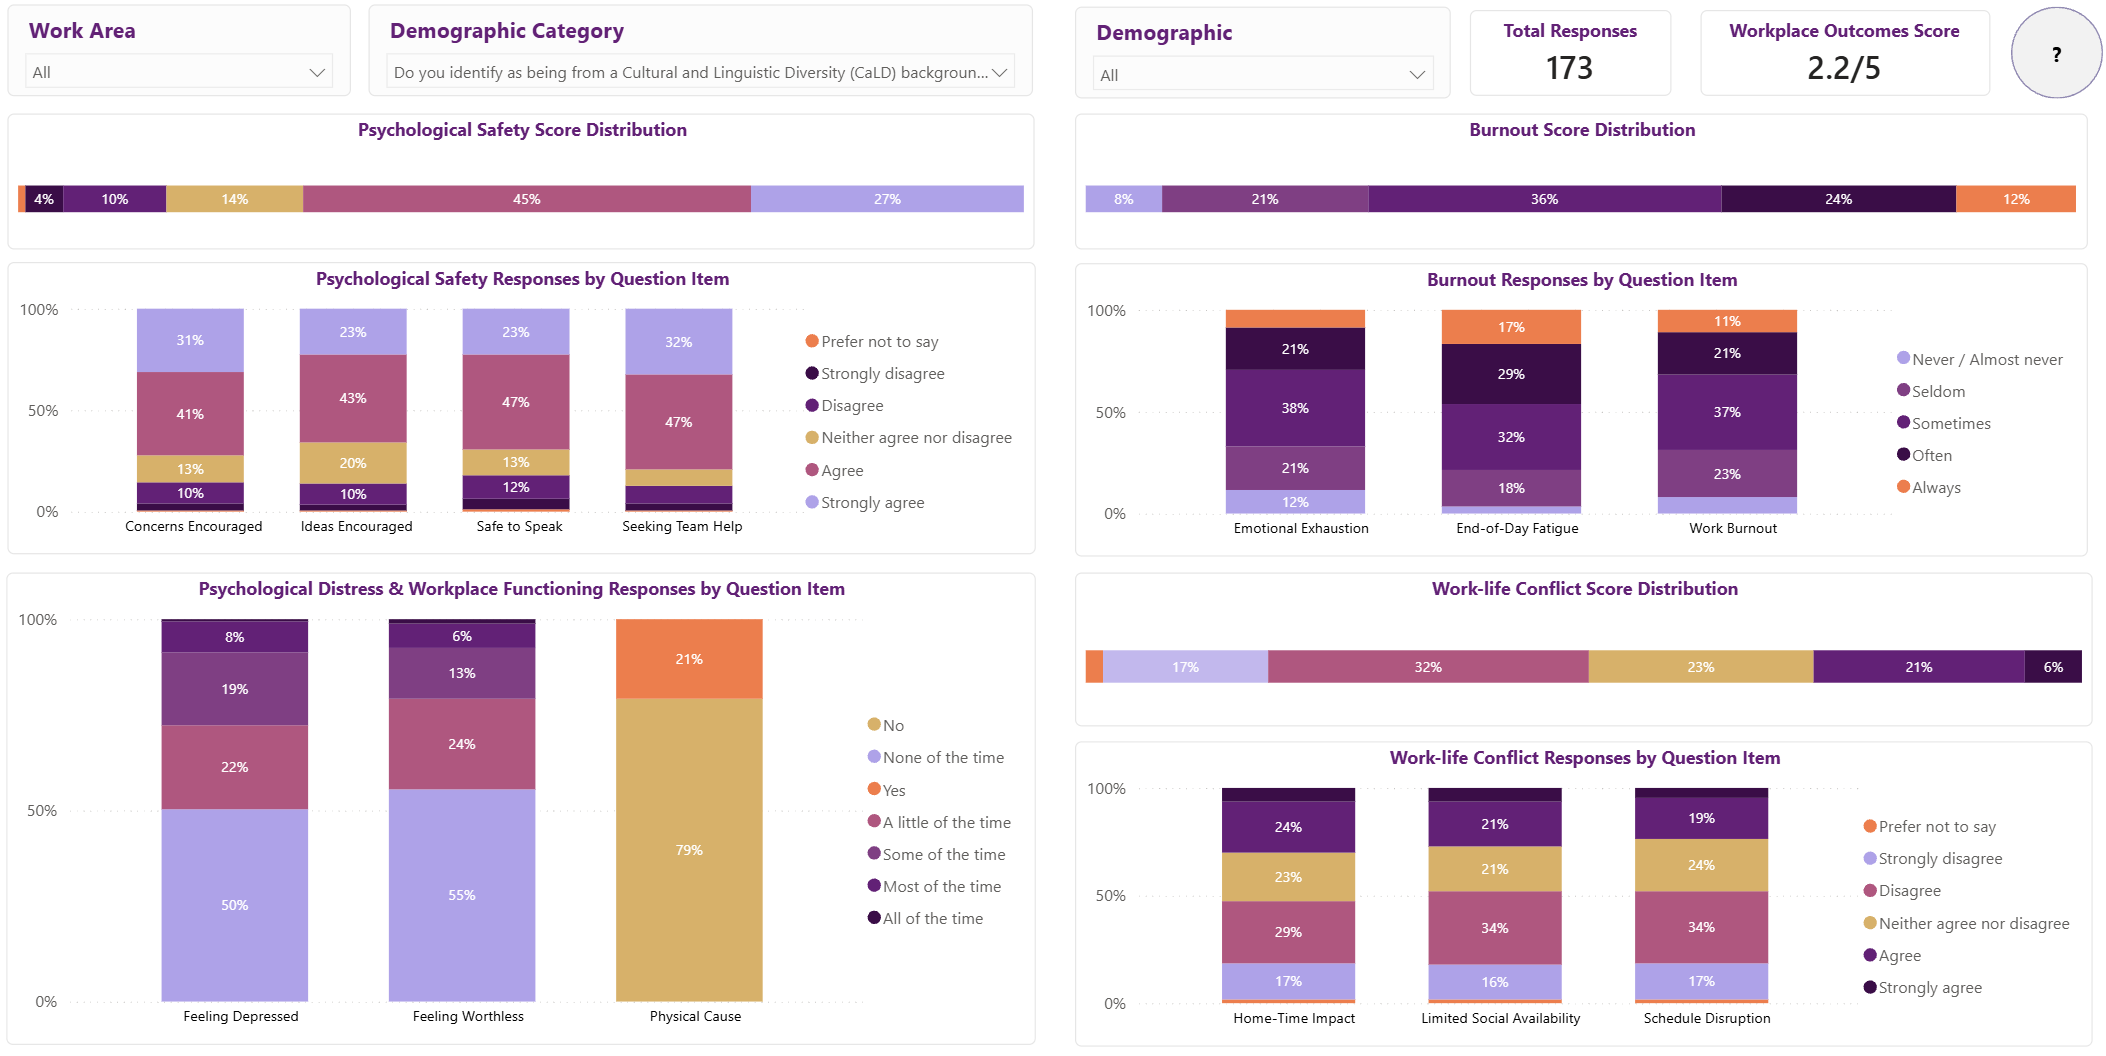Select the Strongly agree legend dot in Psychological Safety
2106x1056 pixels.
click(x=812, y=502)
